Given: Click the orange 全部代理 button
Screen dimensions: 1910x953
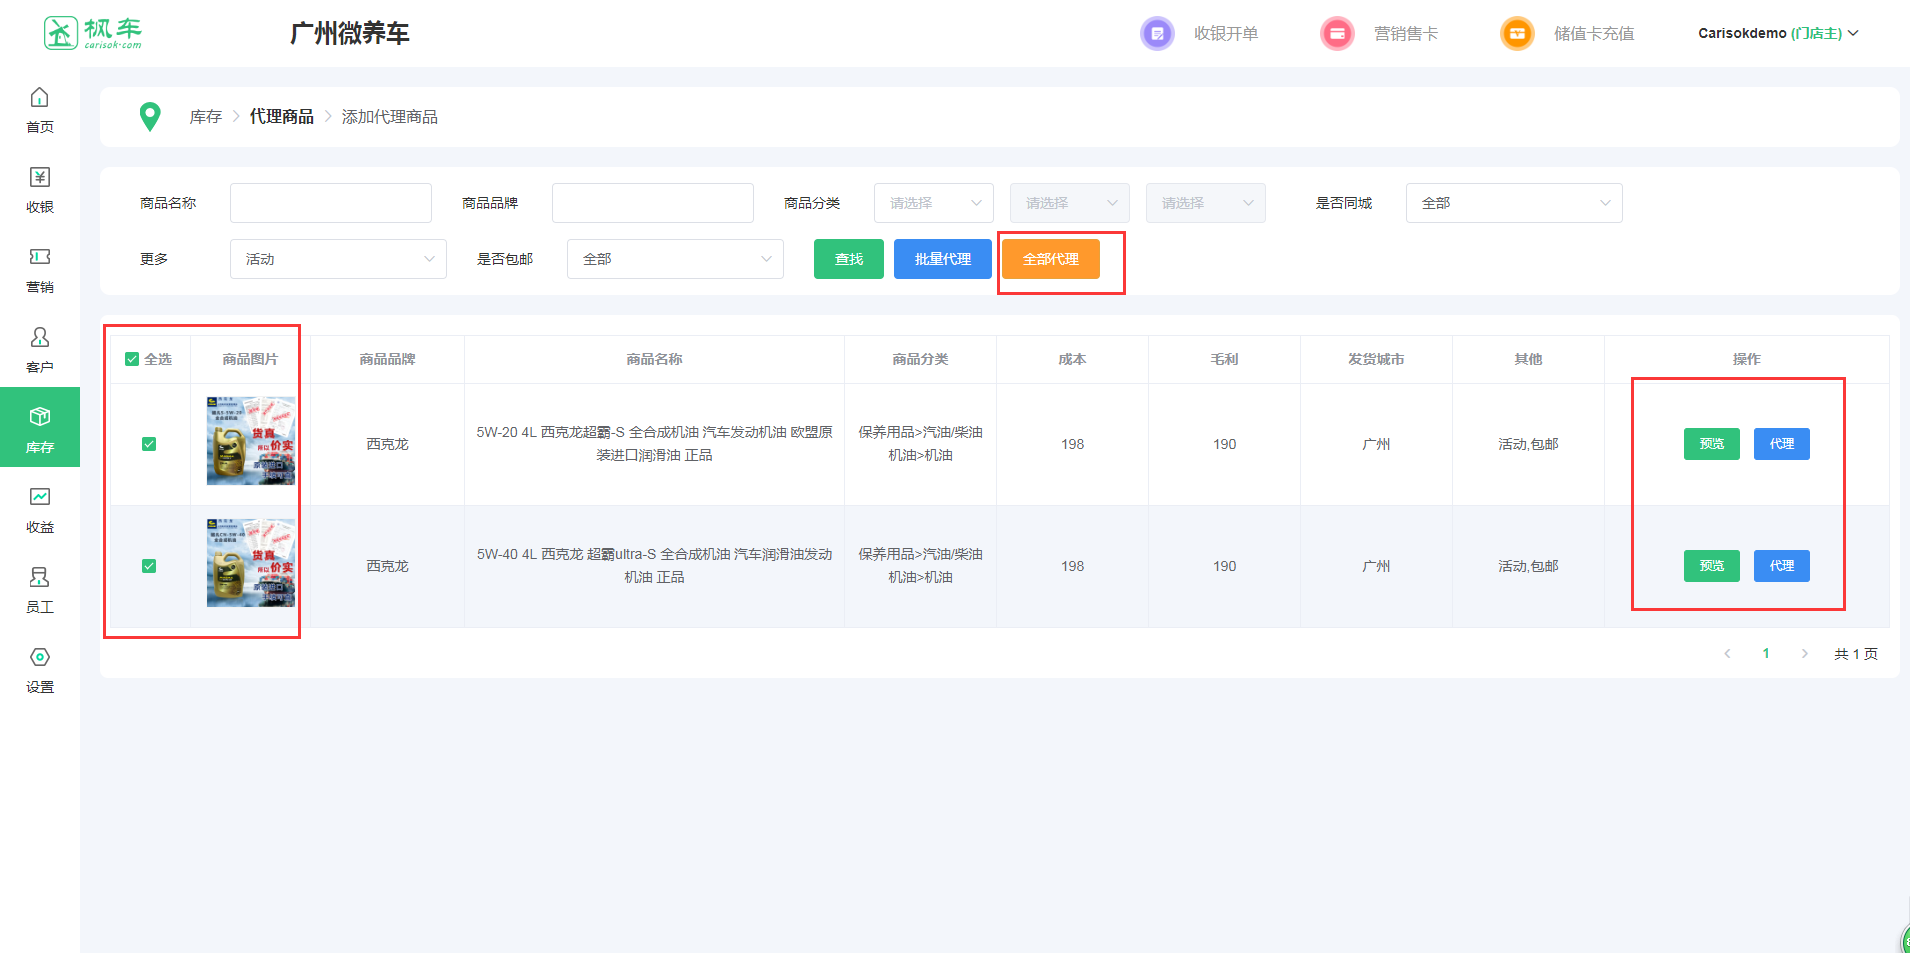Looking at the screenshot, I should click(1050, 259).
